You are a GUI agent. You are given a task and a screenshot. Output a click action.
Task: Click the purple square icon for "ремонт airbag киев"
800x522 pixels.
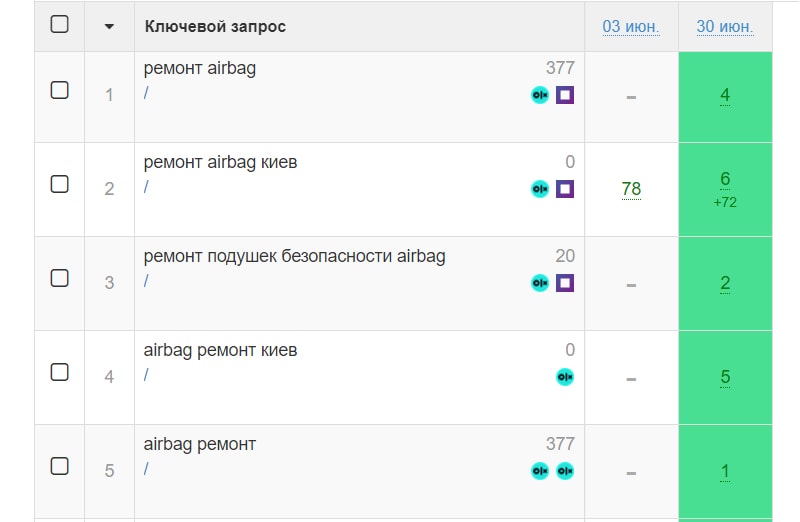coord(565,189)
